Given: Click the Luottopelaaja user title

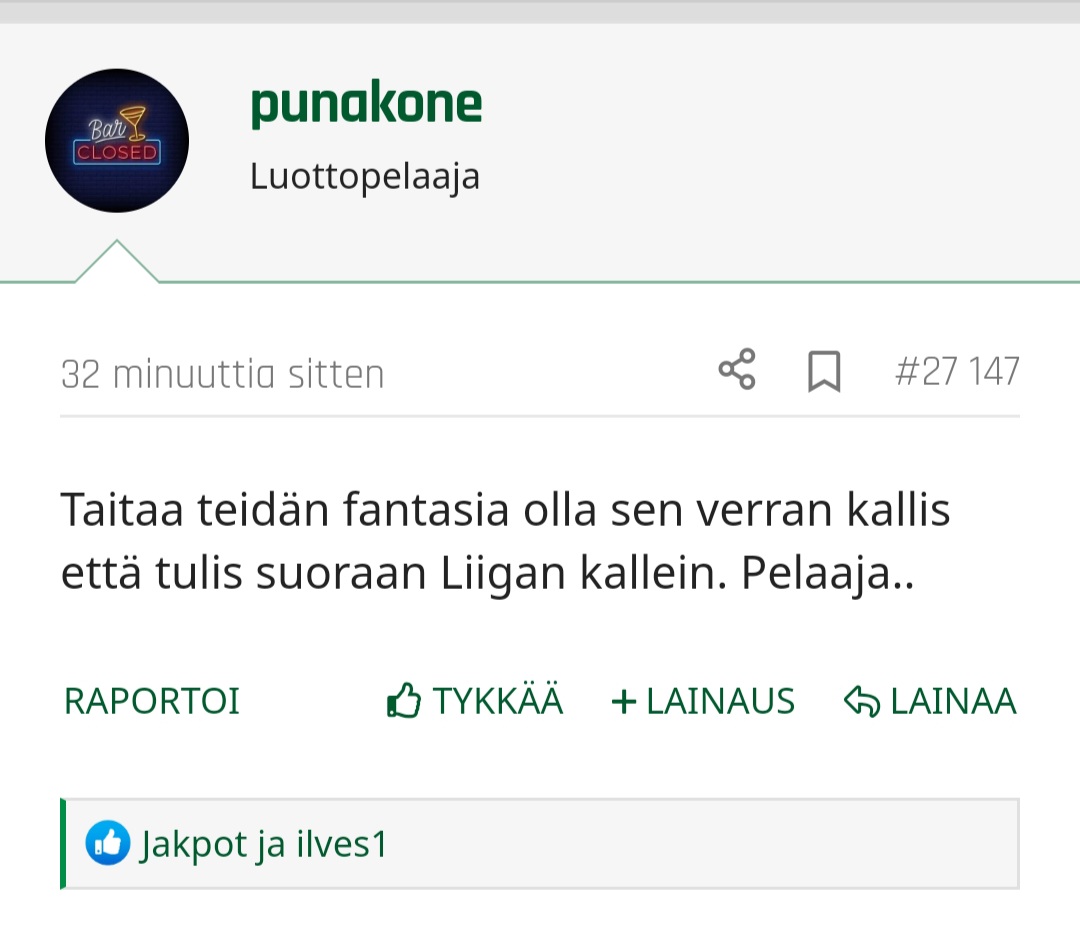Looking at the screenshot, I should tap(365, 177).
